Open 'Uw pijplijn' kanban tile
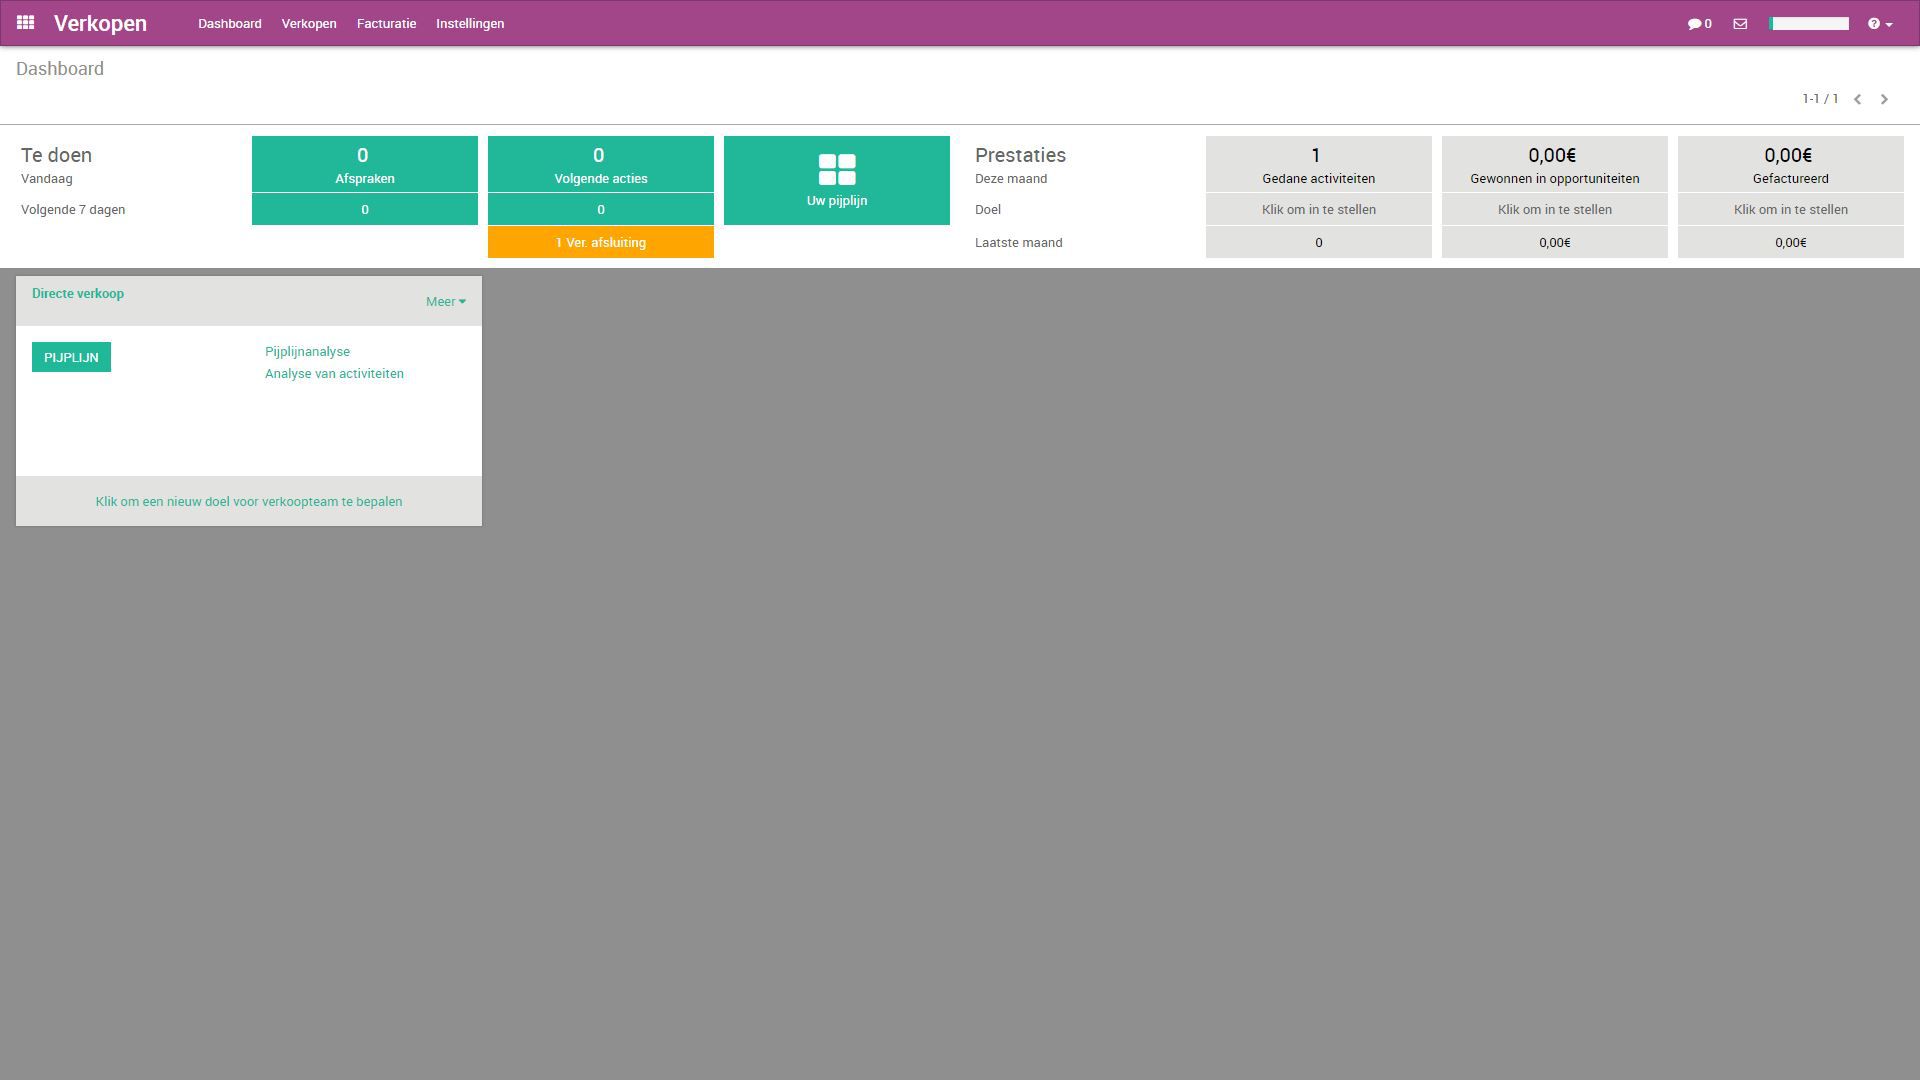Image resolution: width=1920 pixels, height=1080 pixels. tap(836, 180)
